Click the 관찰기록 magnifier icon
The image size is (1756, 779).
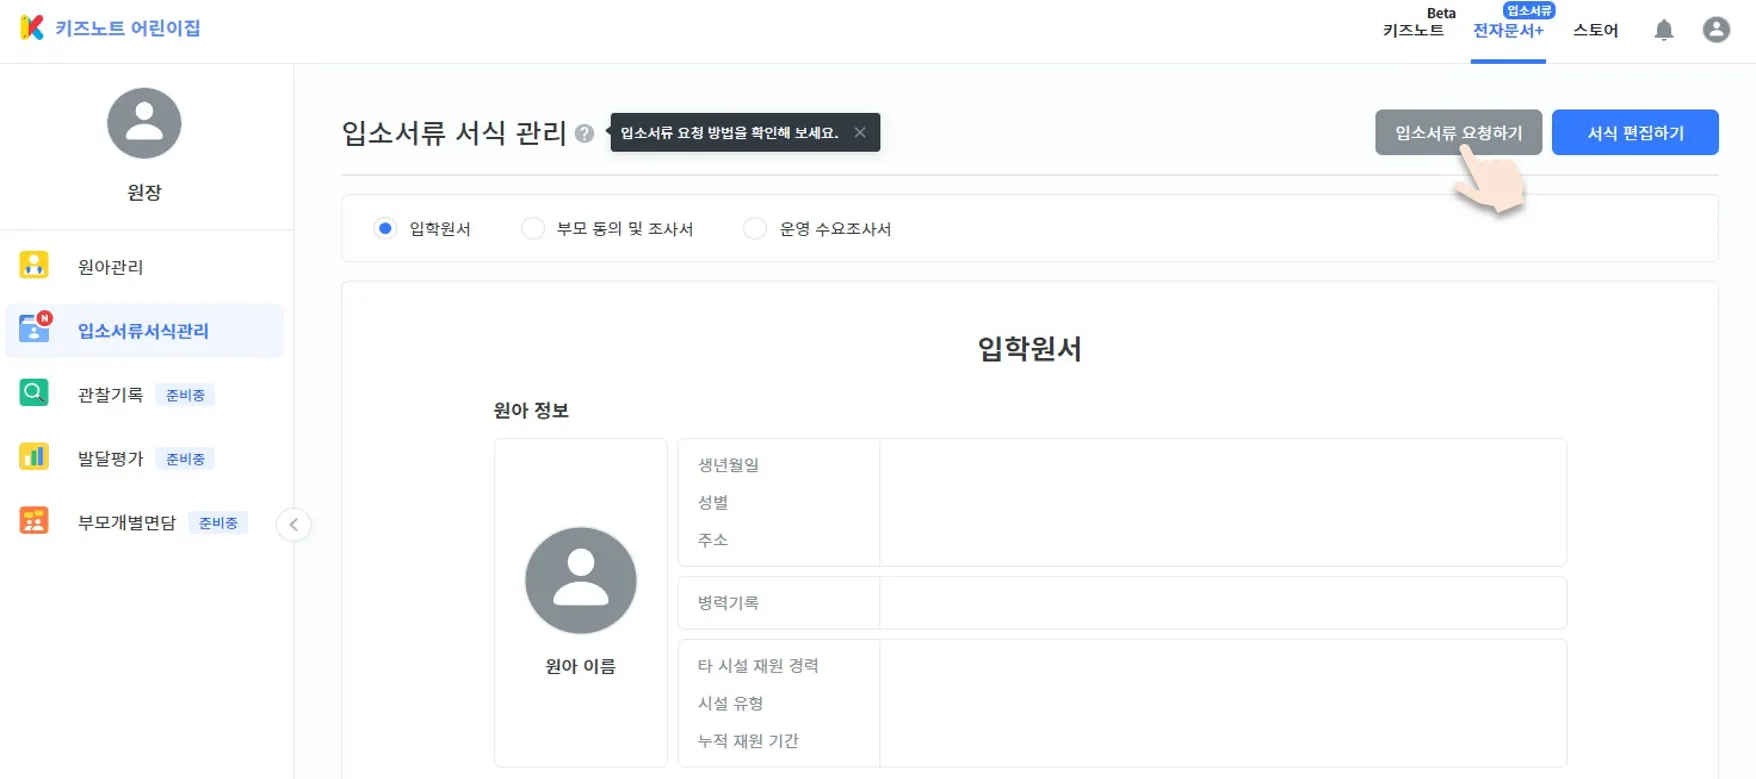tap(34, 392)
